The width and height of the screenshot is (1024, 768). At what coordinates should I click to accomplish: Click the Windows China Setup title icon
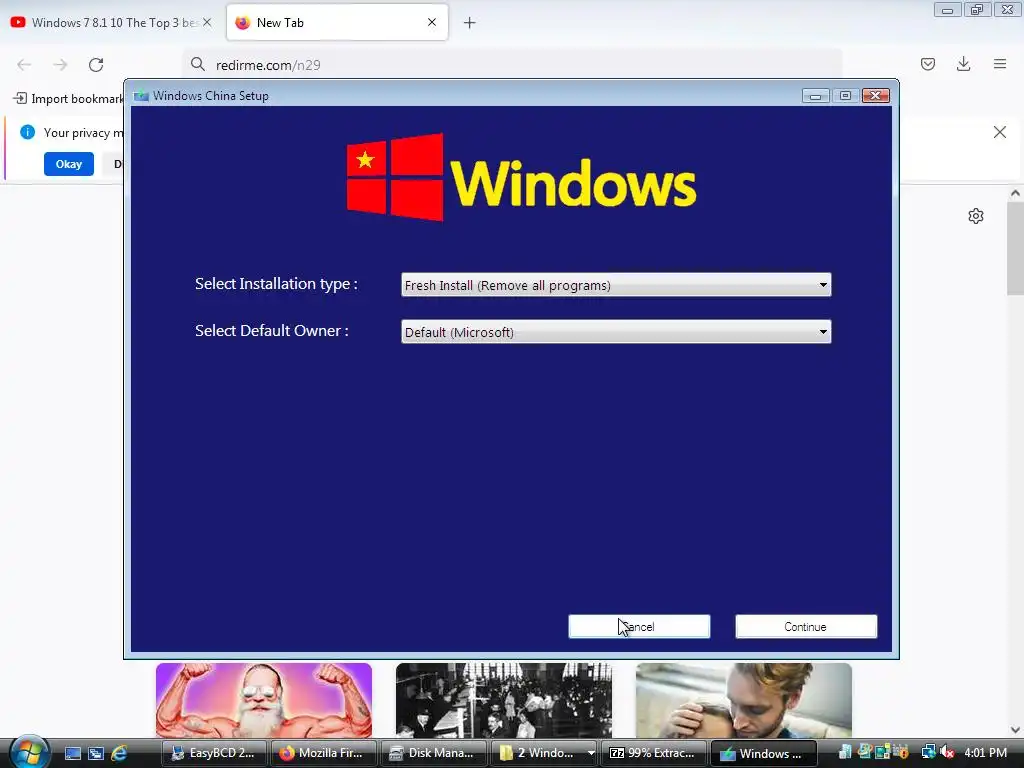coord(140,96)
